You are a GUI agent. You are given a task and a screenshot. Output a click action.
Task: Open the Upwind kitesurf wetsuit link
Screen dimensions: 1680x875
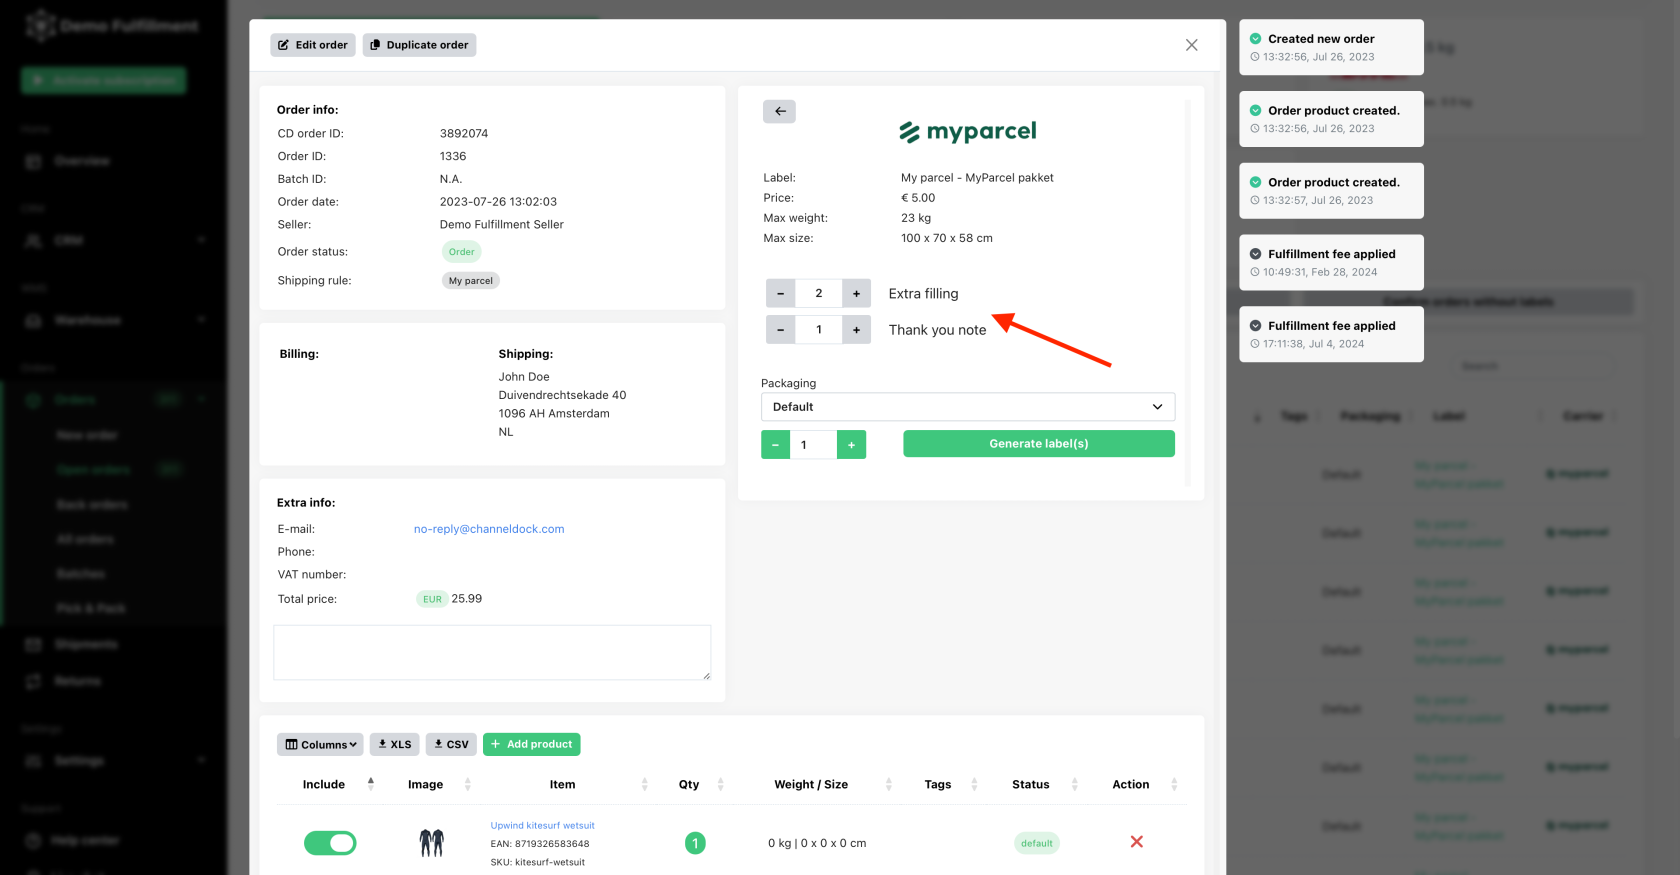coord(542,826)
